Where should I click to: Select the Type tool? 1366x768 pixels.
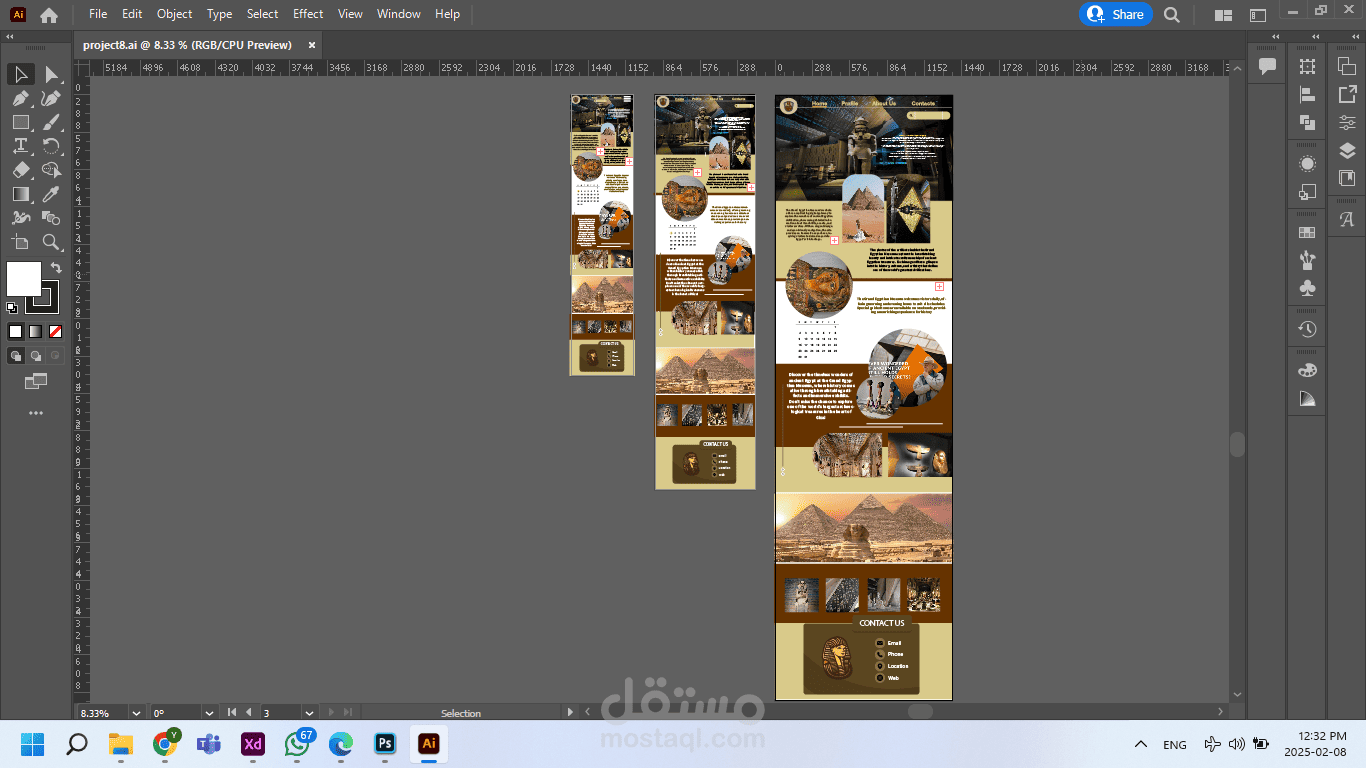tap(20, 147)
